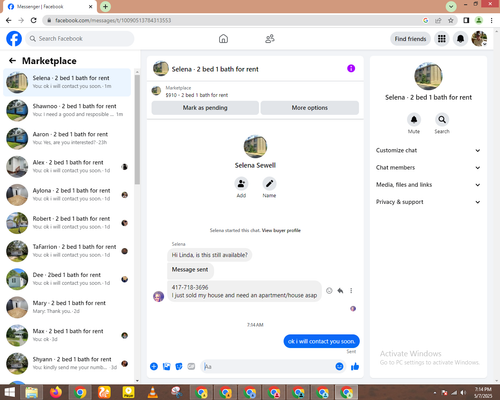The width and height of the screenshot is (500, 400).
Task: Open the account profile picture menu
Action: (479, 39)
